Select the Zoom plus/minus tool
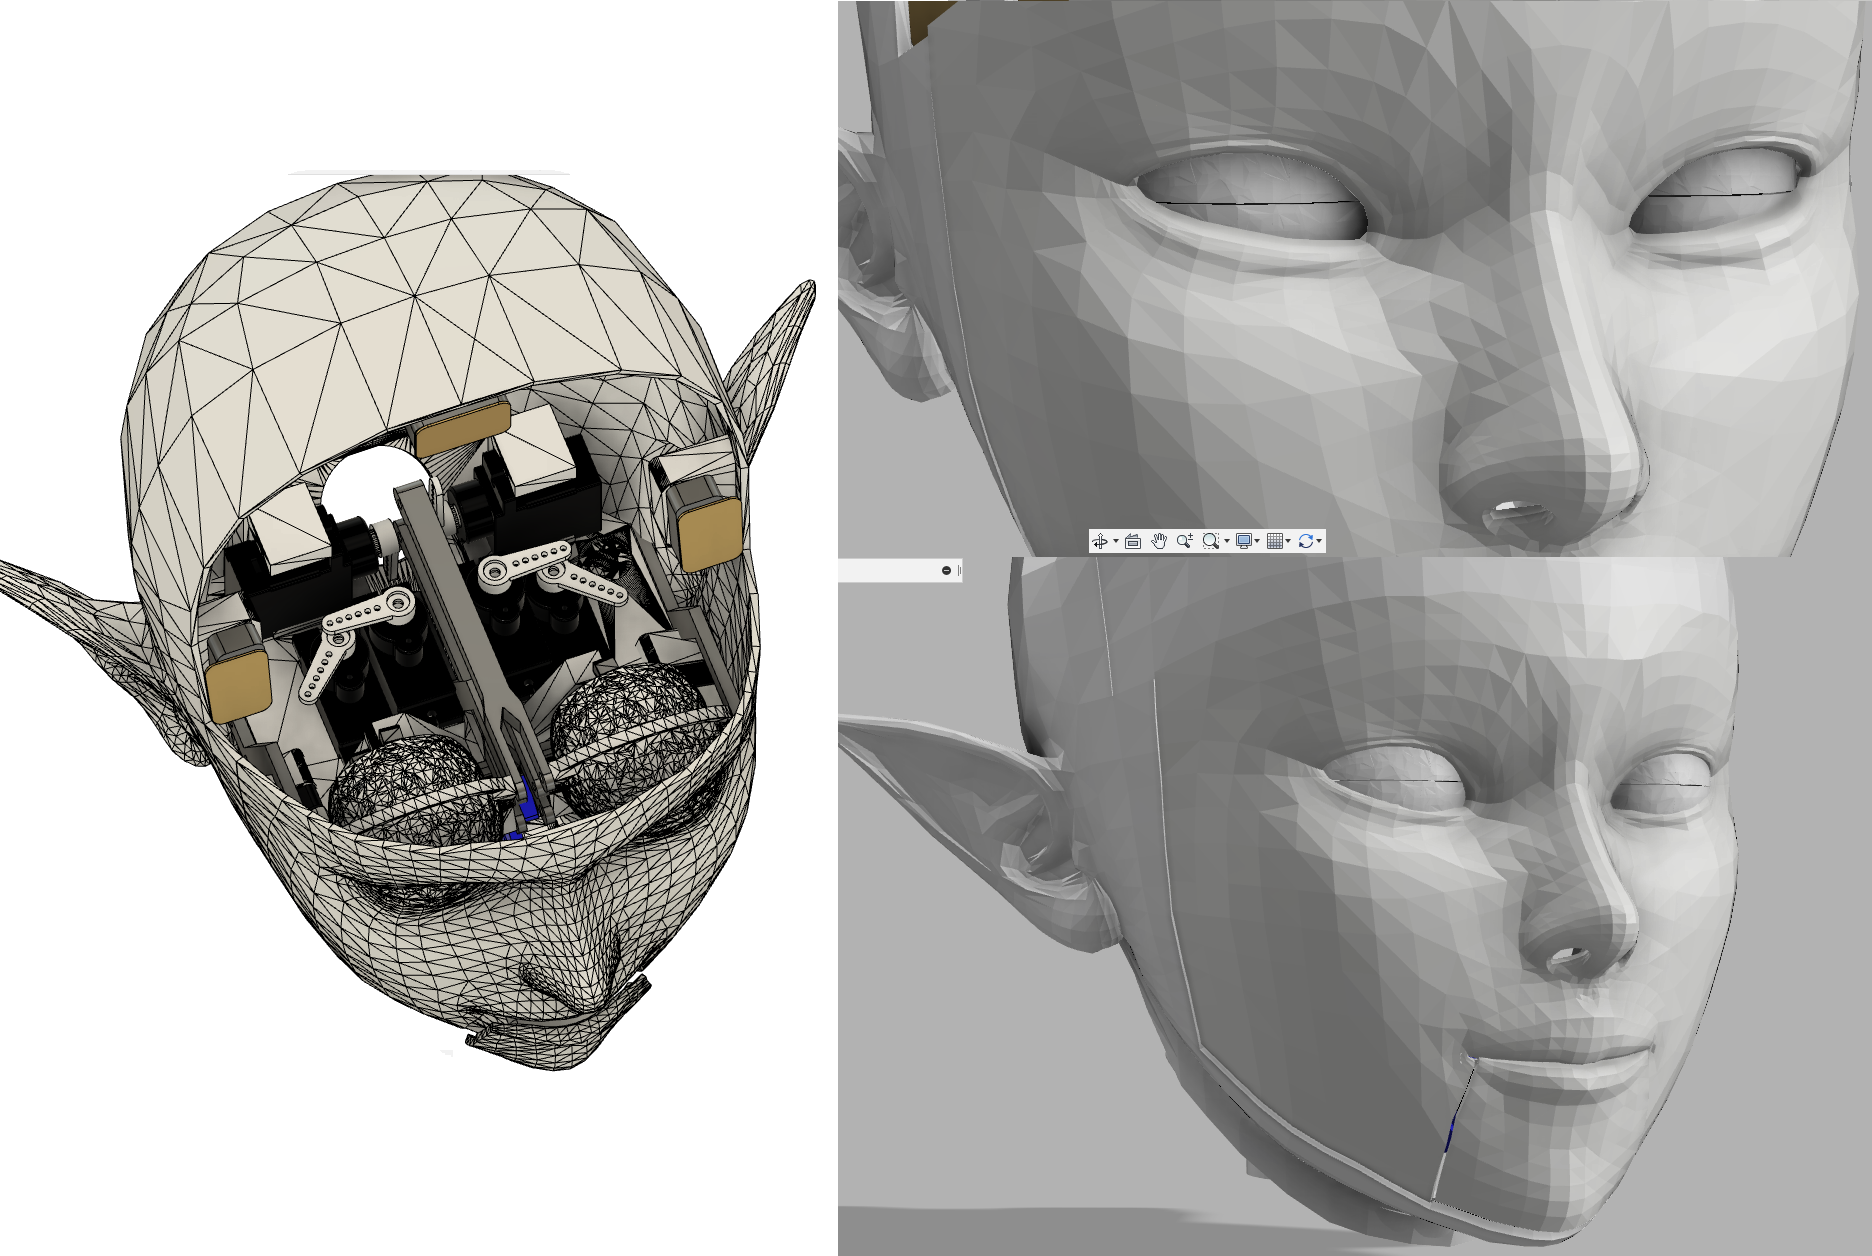This screenshot has width=1872, height=1256. (1185, 541)
